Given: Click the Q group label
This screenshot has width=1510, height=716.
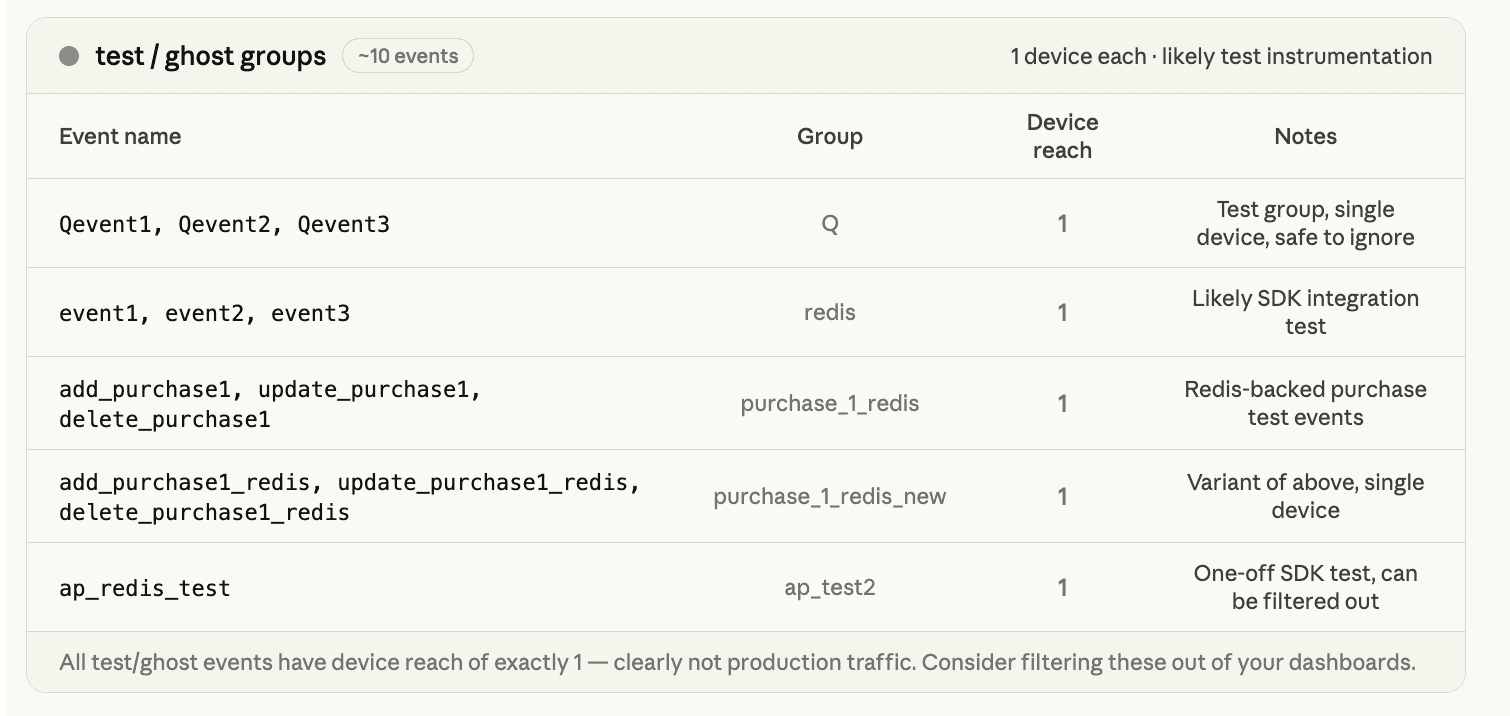Looking at the screenshot, I should [x=829, y=224].
